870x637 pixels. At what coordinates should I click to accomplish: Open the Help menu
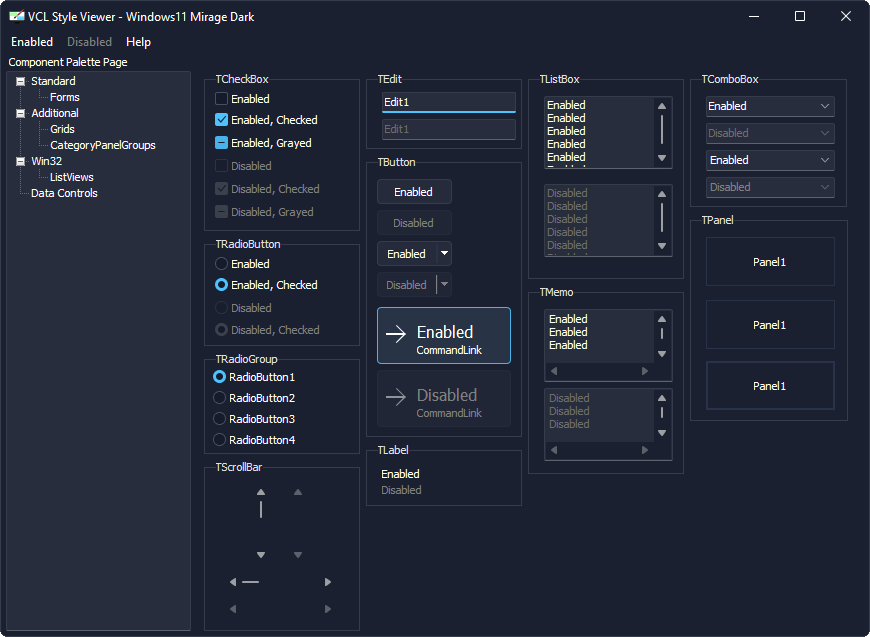(x=138, y=42)
